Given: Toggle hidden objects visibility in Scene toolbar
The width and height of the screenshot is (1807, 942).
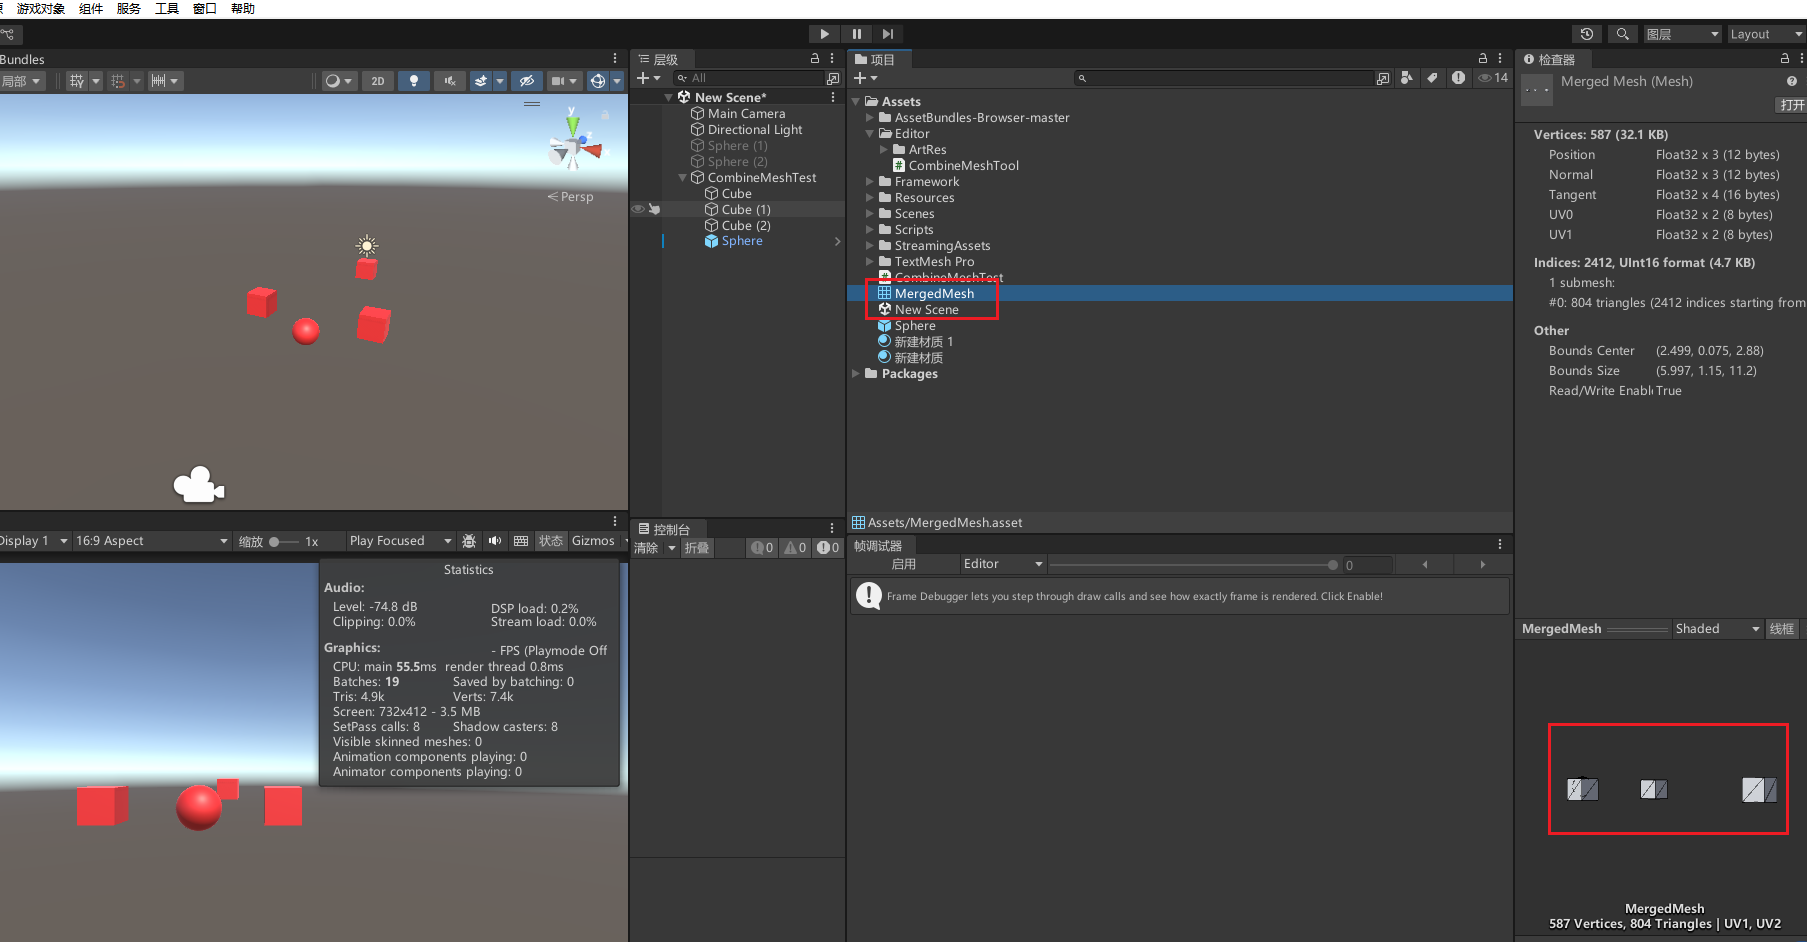Looking at the screenshot, I should (527, 81).
